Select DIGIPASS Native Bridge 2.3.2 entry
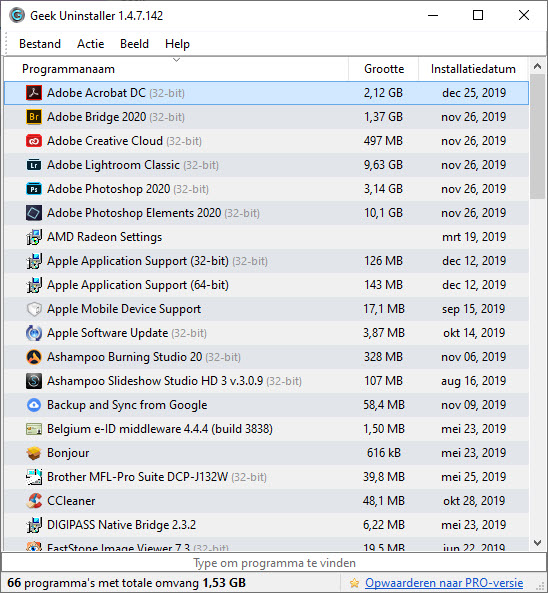This screenshot has width=548, height=593. coord(121,525)
